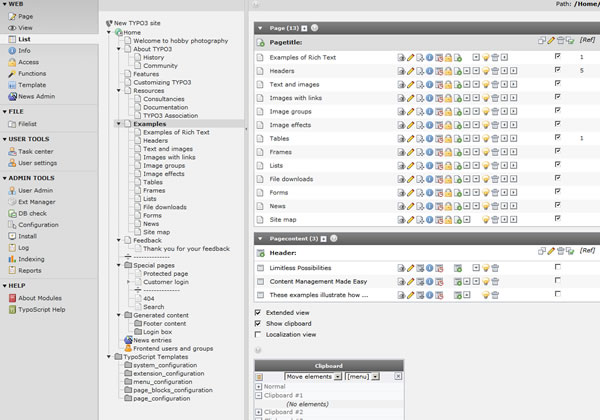This screenshot has height=420, width=600.
Task: Collapse the Pagecontent (3) section
Action: coord(261,238)
